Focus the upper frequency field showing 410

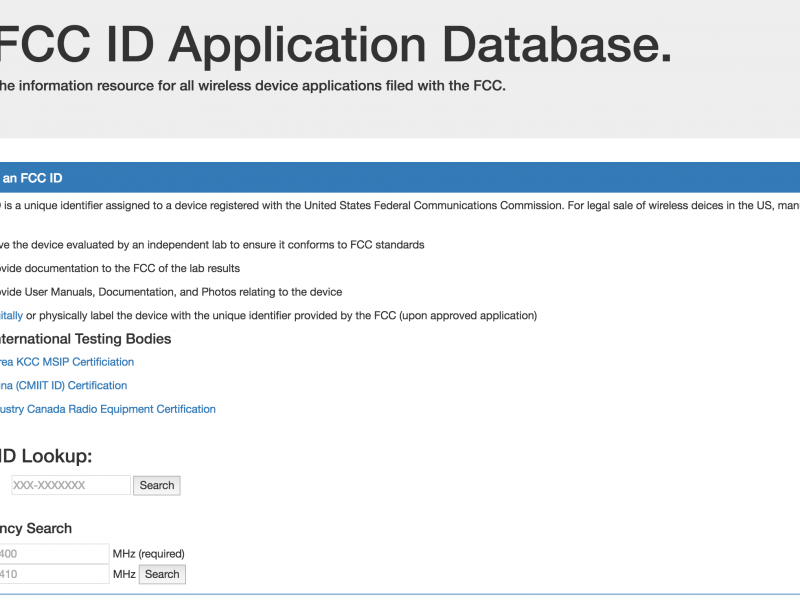[54, 574]
